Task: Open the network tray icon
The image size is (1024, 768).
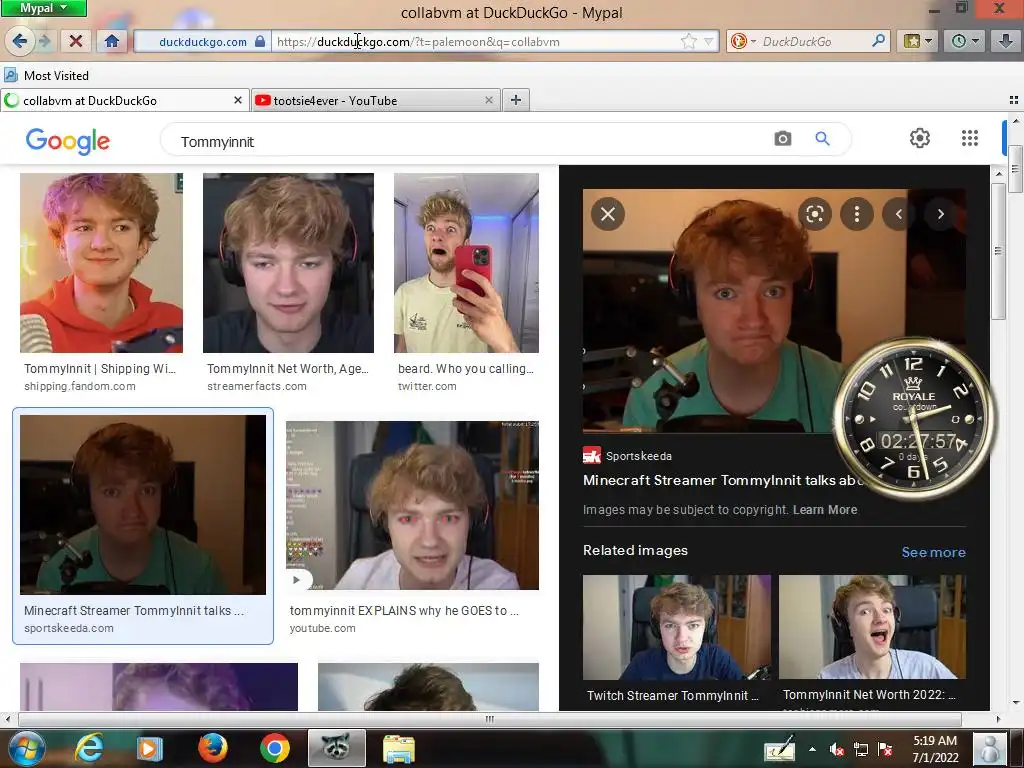Action: click(861, 750)
